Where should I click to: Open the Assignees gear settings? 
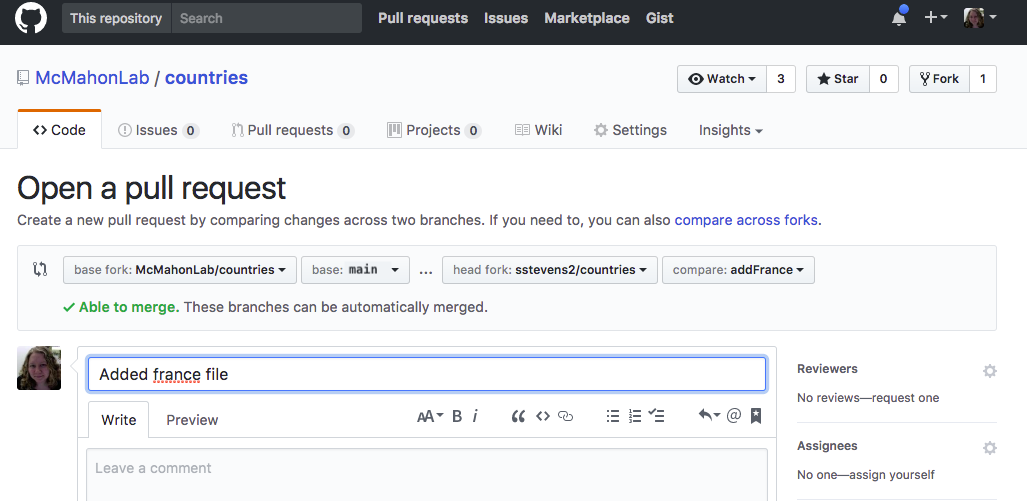tap(990, 448)
